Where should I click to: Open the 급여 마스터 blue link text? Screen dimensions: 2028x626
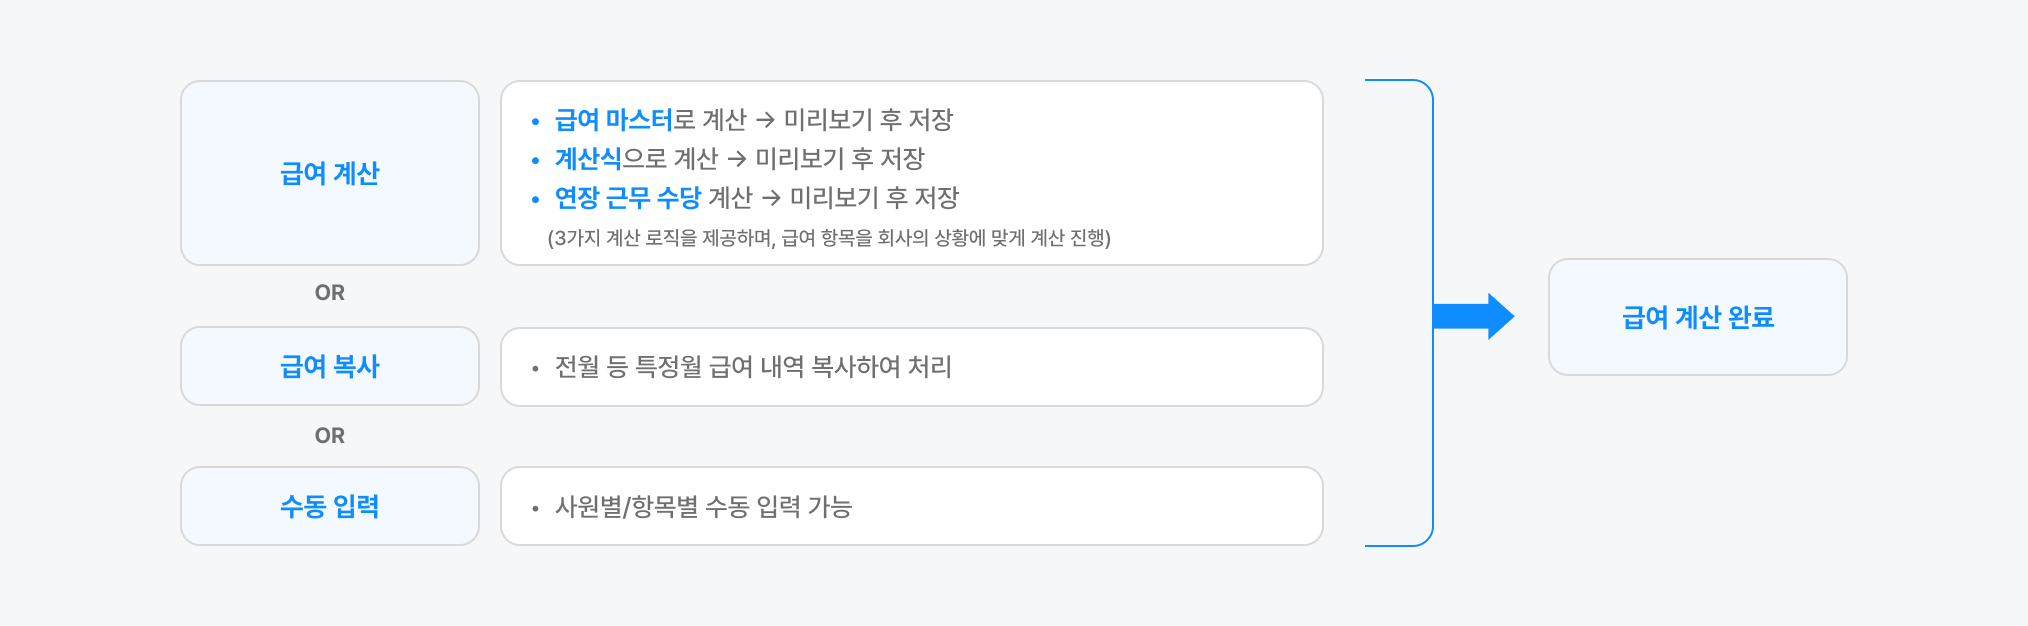(x=613, y=120)
